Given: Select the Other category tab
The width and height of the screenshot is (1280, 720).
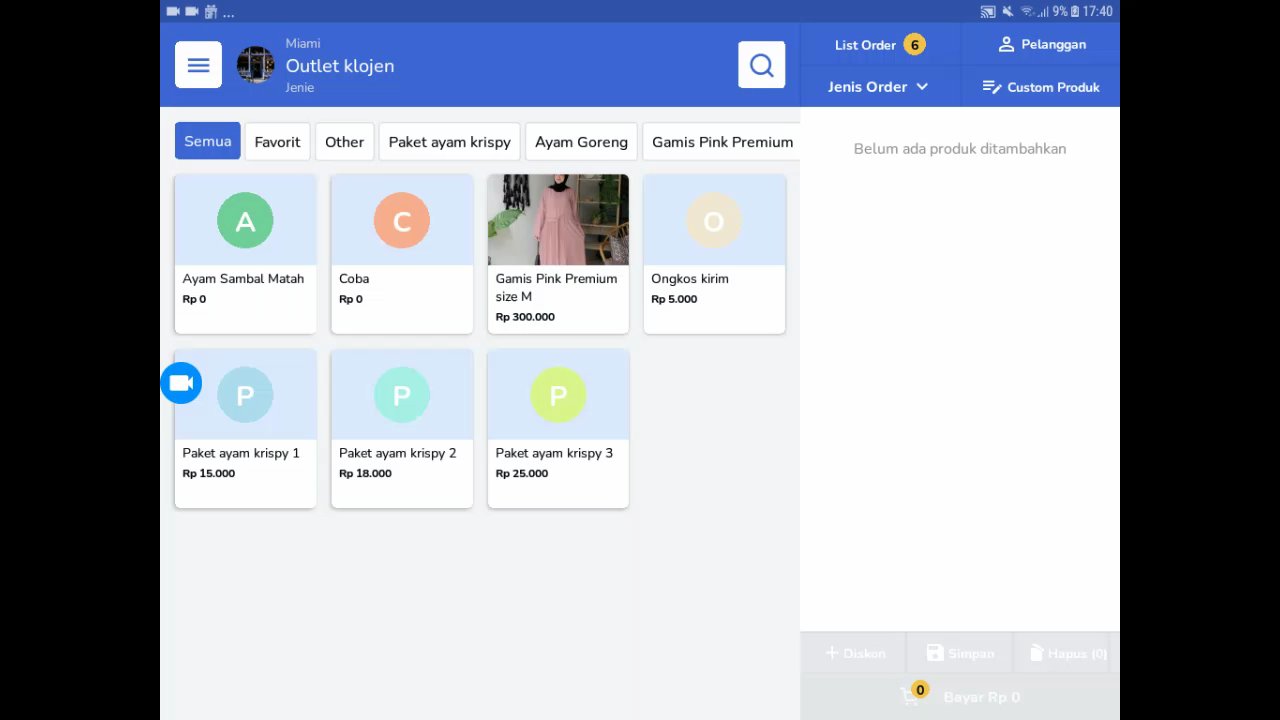Looking at the screenshot, I should 344,142.
